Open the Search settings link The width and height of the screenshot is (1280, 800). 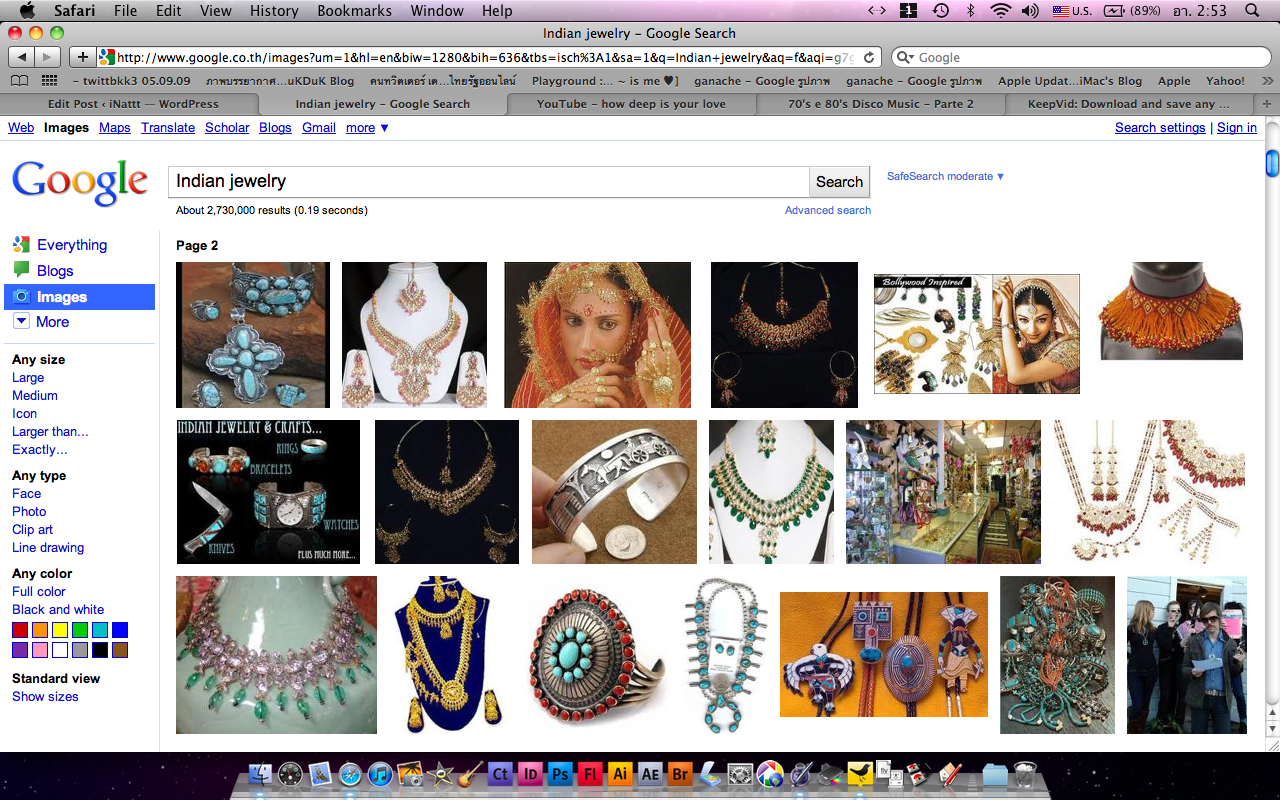(x=1160, y=128)
